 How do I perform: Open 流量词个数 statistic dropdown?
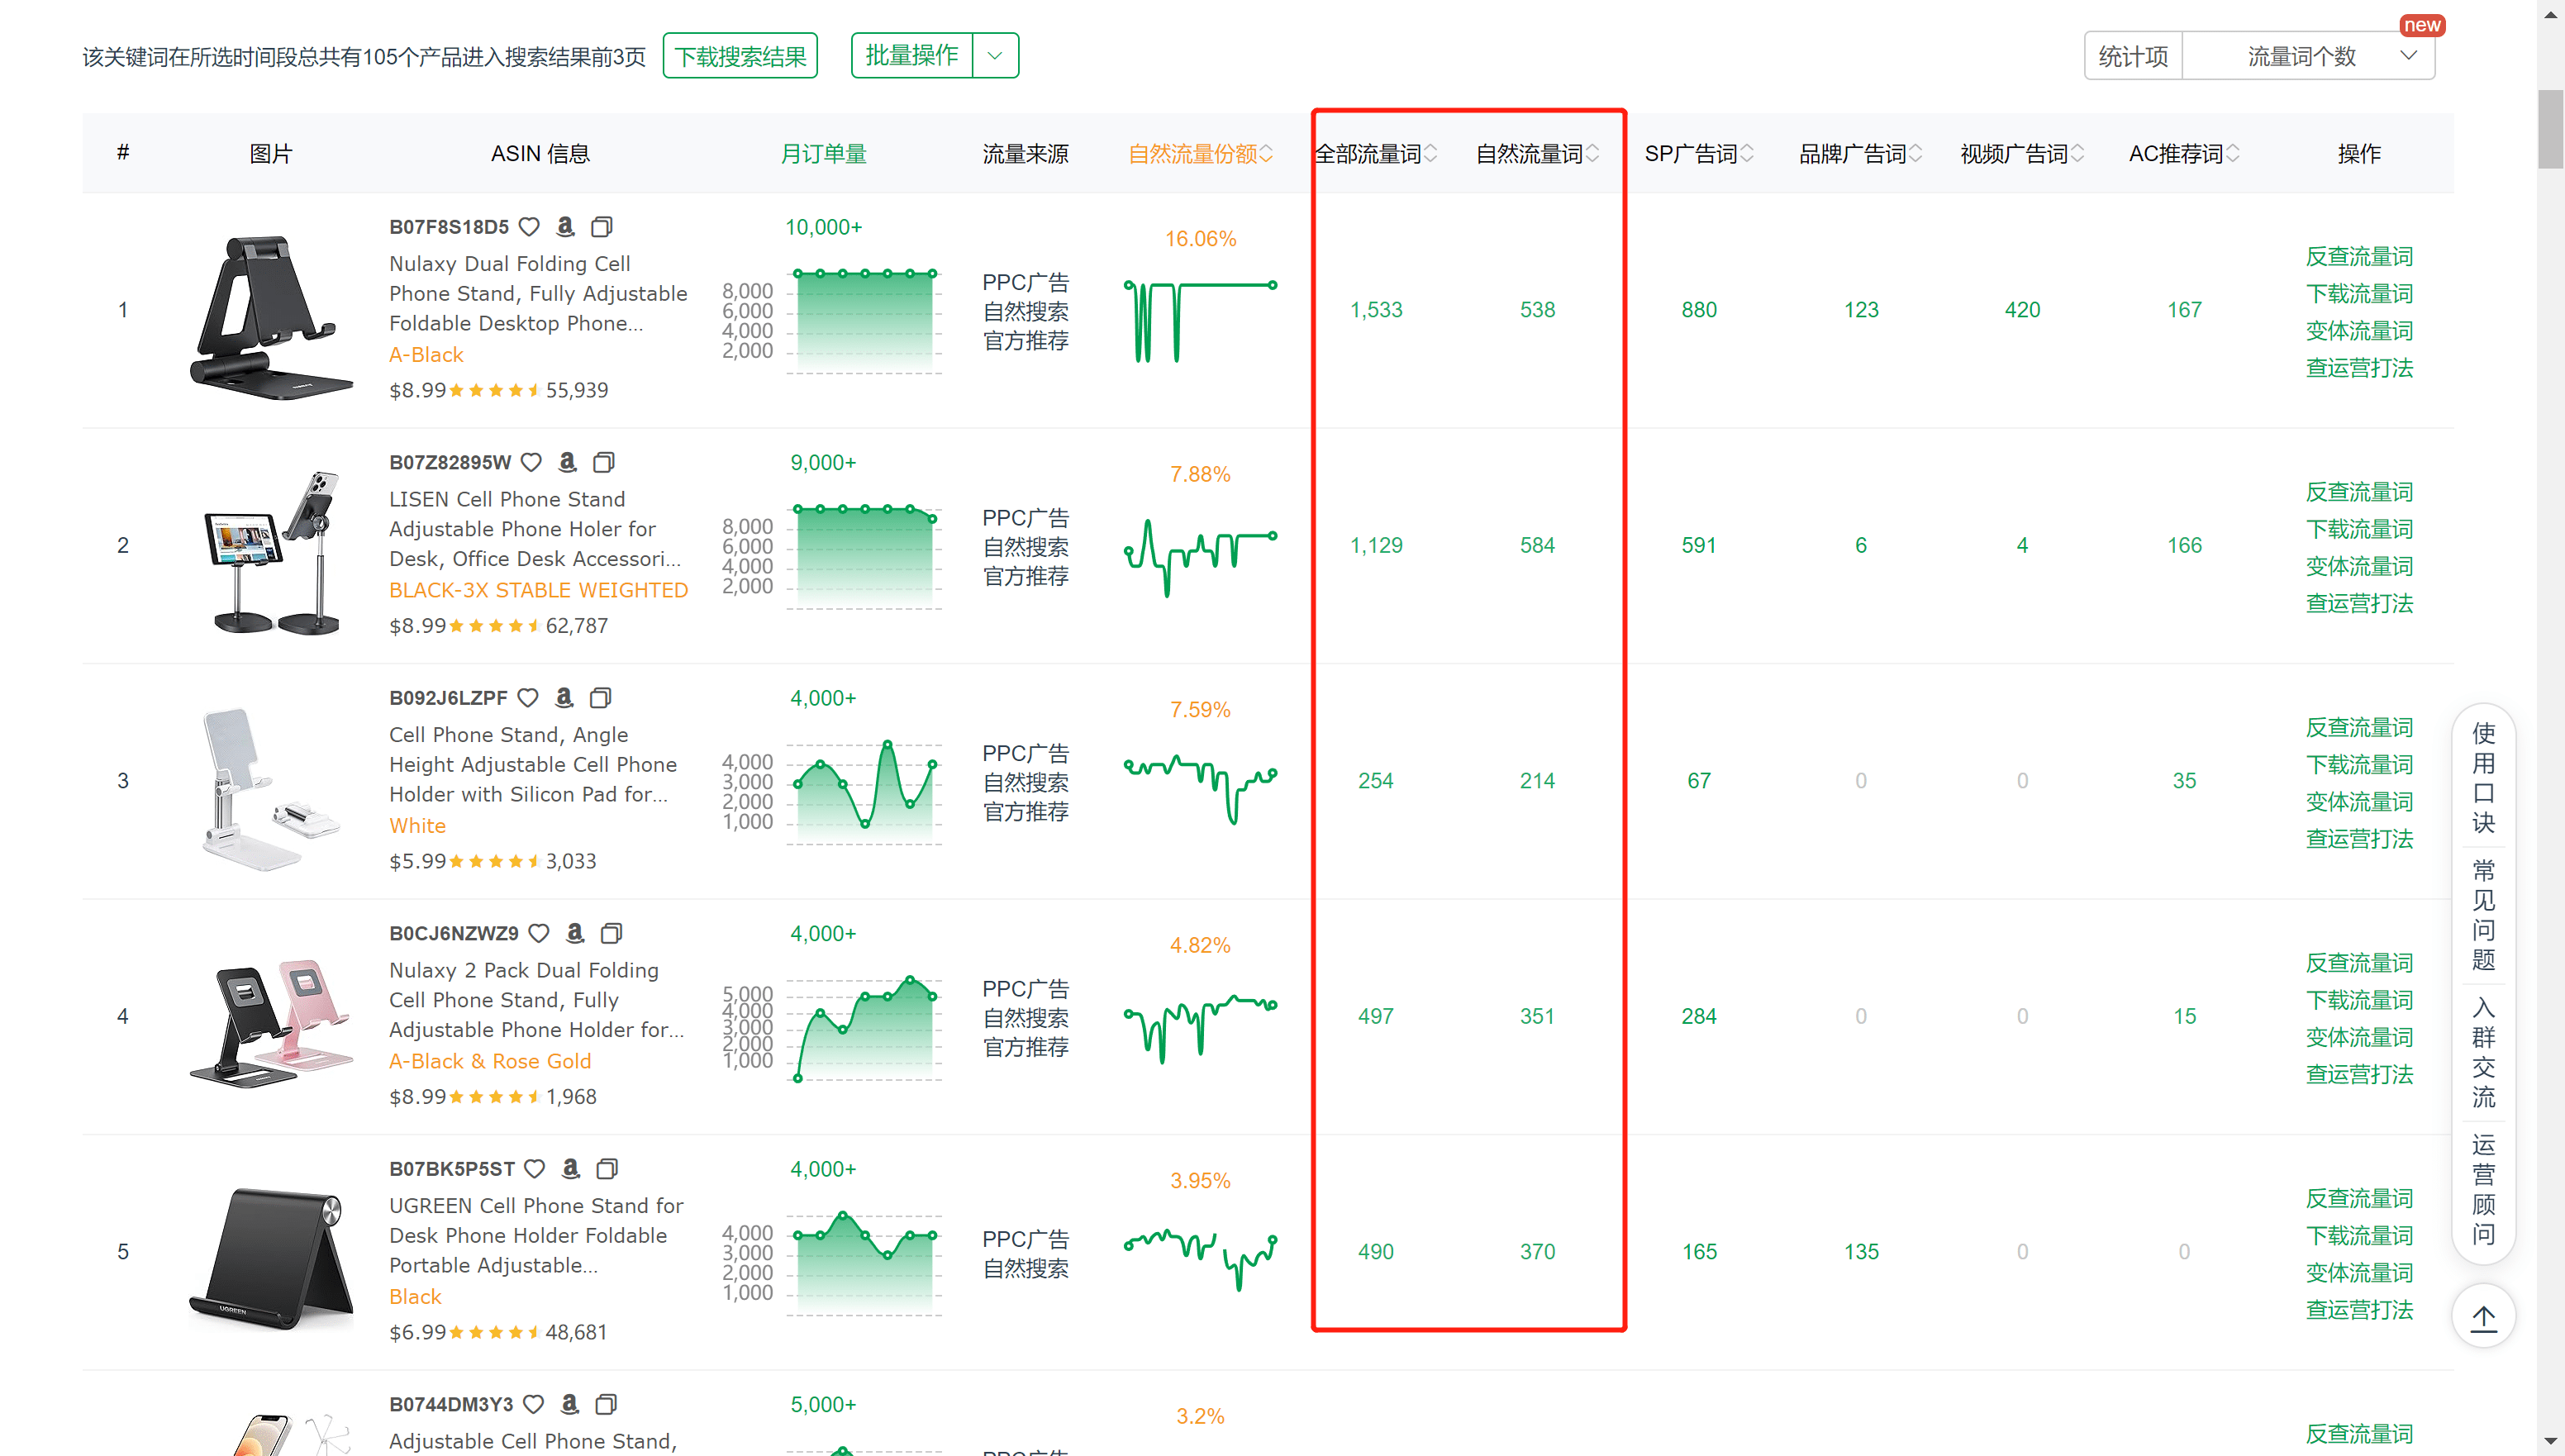[2309, 56]
